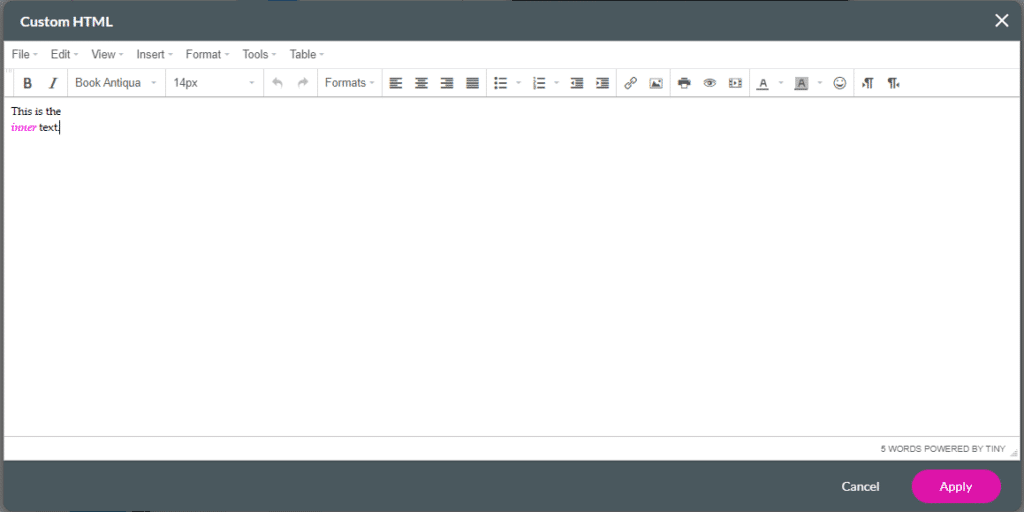Set left-to-right text direction
Image resolution: width=1024 pixels, height=512 pixels.
click(x=868, y=83)
